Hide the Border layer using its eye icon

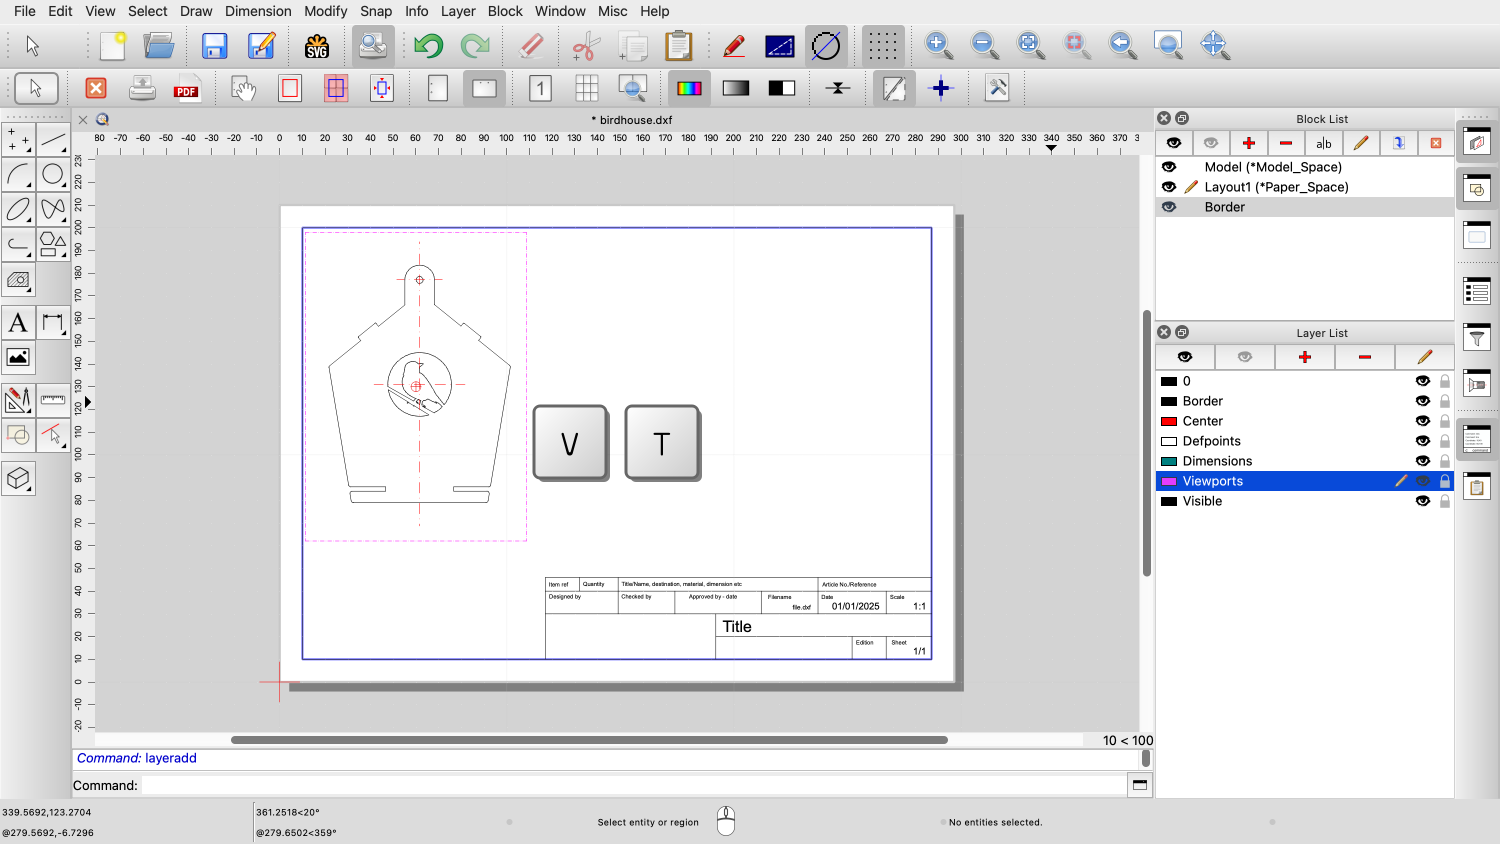click(1423, 401)
